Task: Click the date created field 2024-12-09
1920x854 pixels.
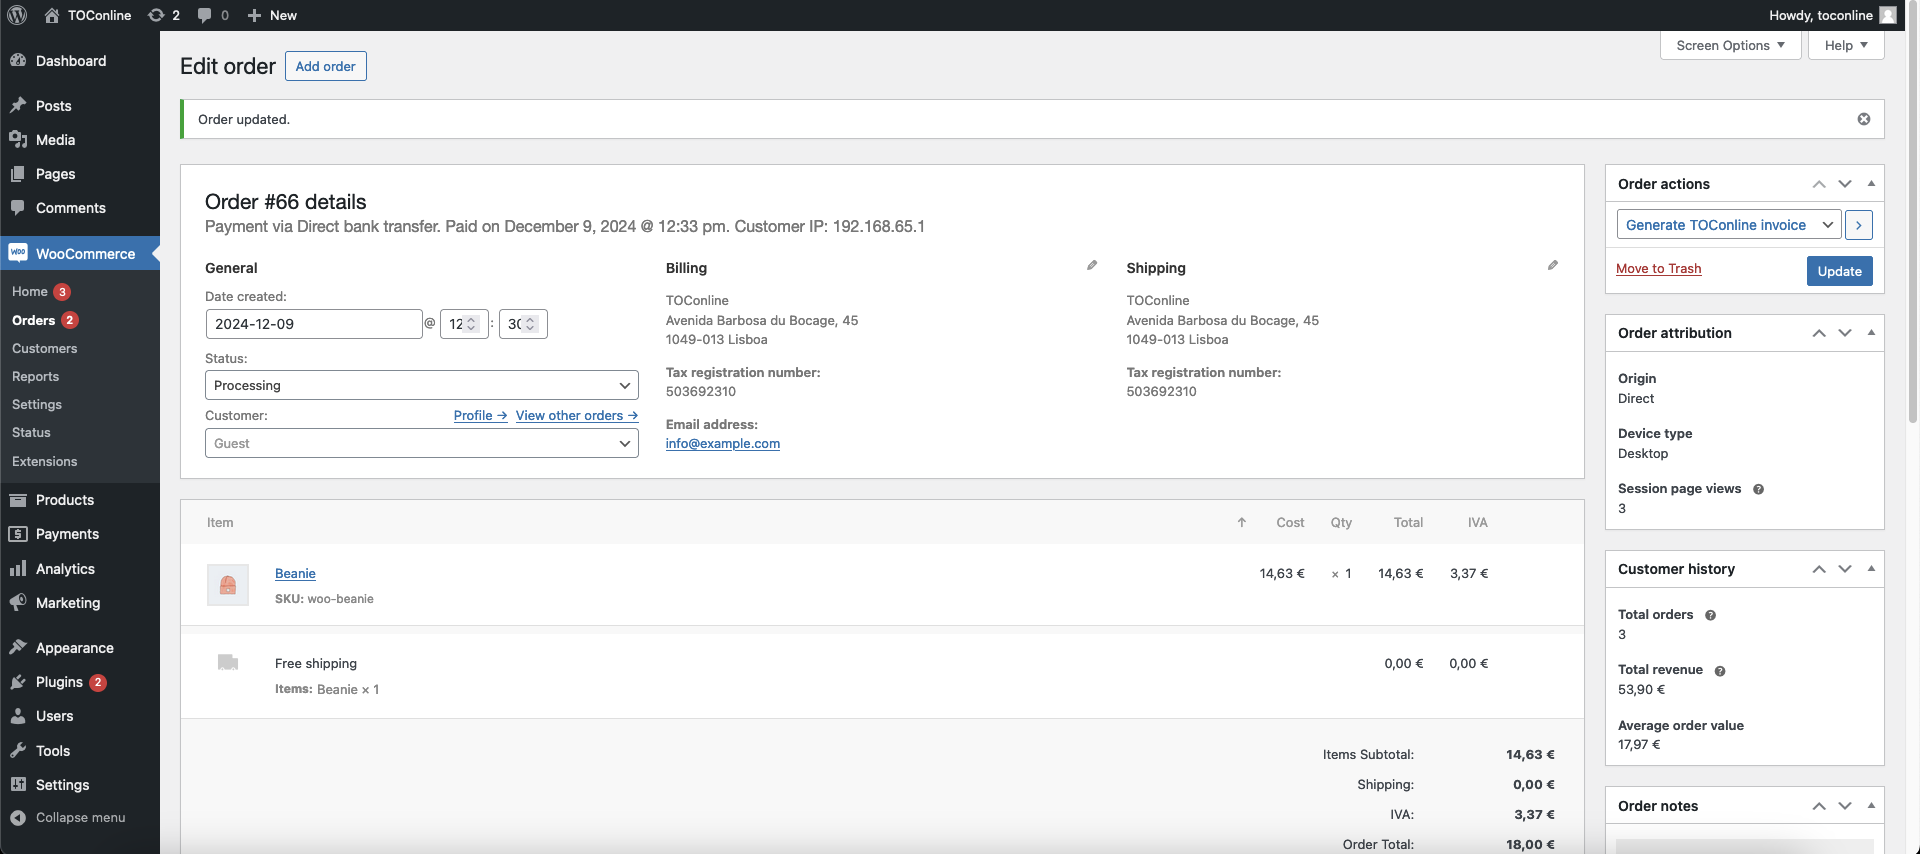Action: click(314, 324)
